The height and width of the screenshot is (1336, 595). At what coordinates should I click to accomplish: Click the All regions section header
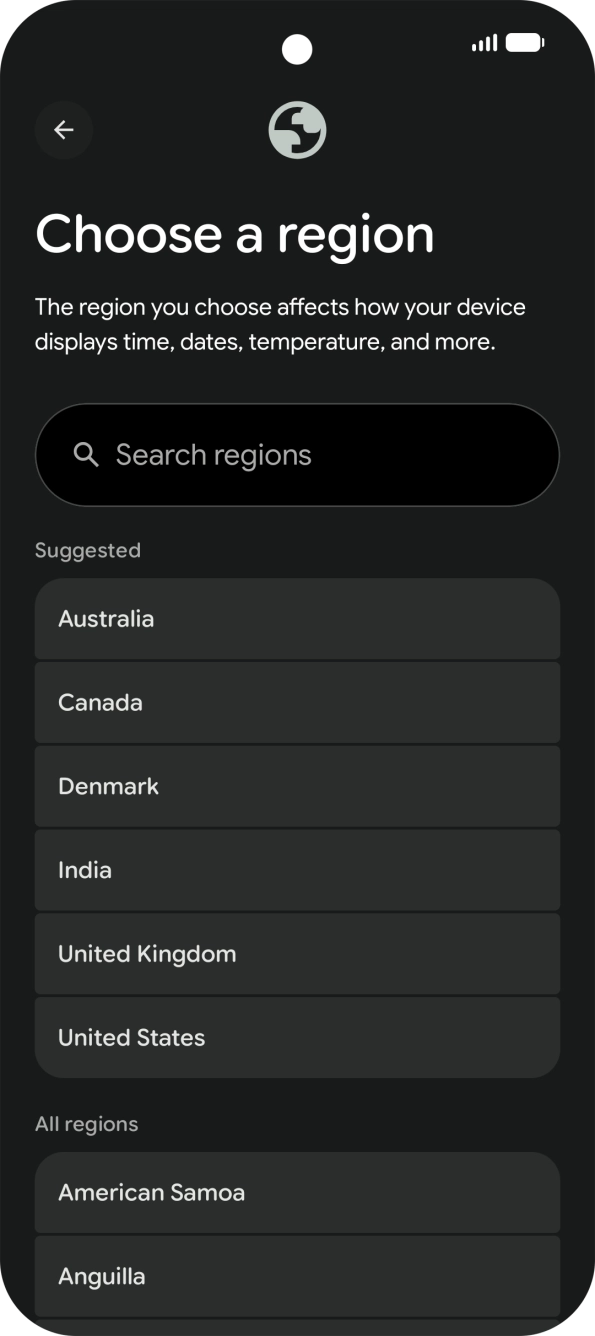click(87, 1123)
